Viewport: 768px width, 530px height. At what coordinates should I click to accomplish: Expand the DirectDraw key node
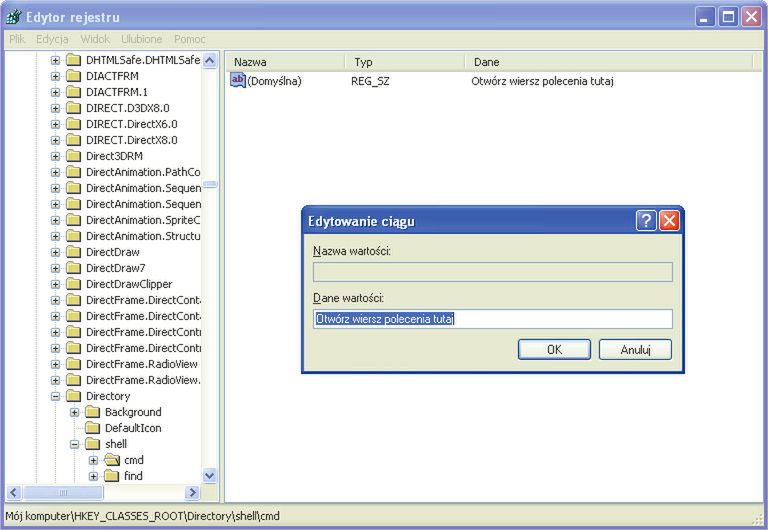point(56,252)
